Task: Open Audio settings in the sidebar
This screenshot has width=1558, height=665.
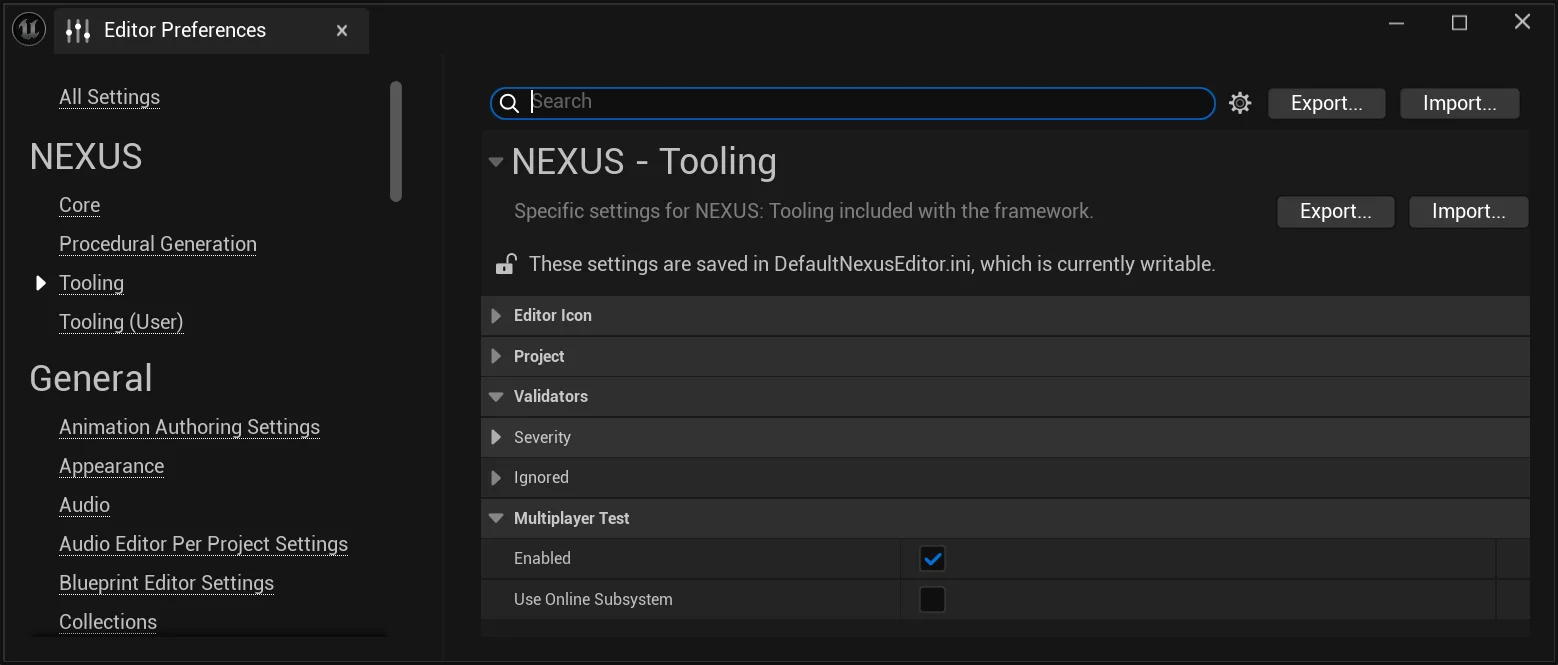Action: click(x=84, y=505)
